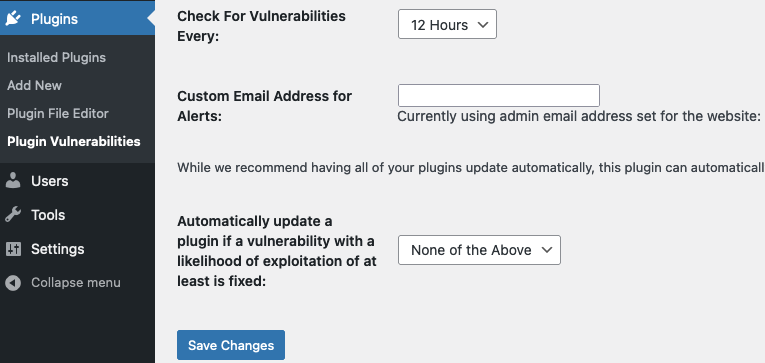This screenshot has width=765, height=363.
Task: Go to the Add New plugin page
Action: 35,85
